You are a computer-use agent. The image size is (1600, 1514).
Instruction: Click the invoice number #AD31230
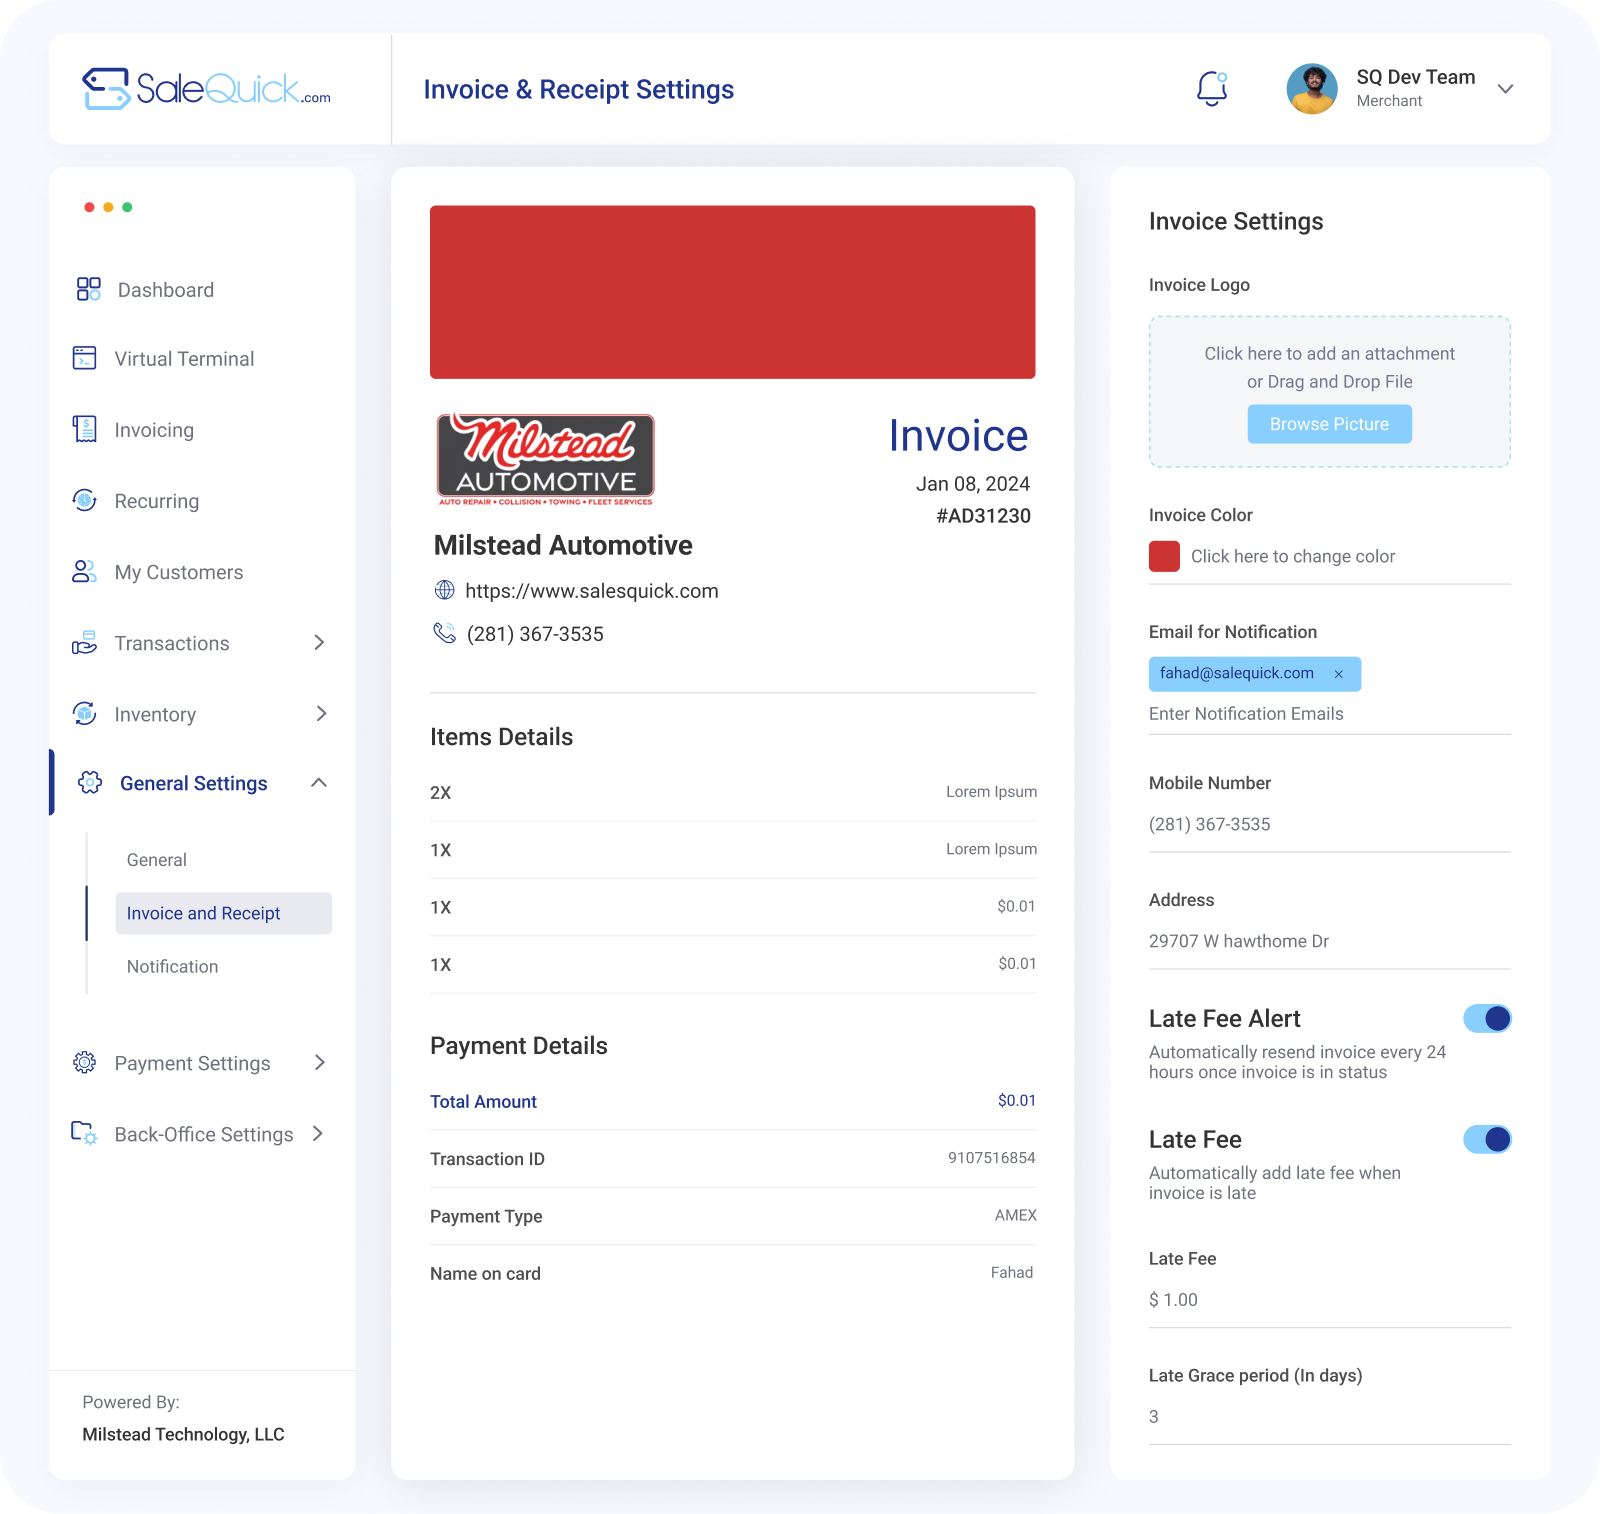pyautogui.click(x=983, y=516)
